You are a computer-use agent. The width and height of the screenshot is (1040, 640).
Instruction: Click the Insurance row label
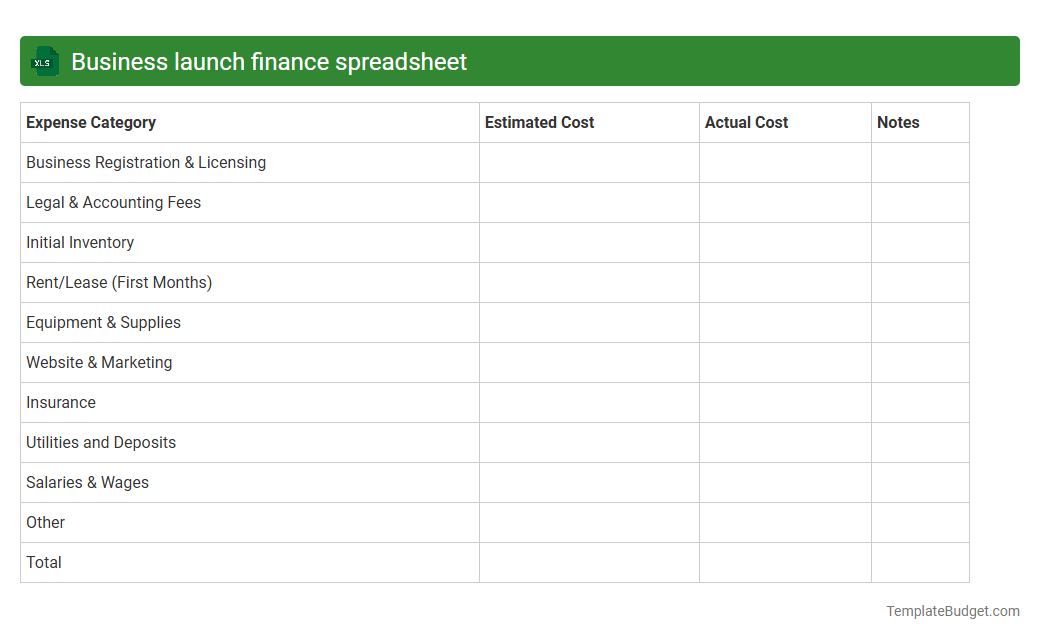(61, 402)
